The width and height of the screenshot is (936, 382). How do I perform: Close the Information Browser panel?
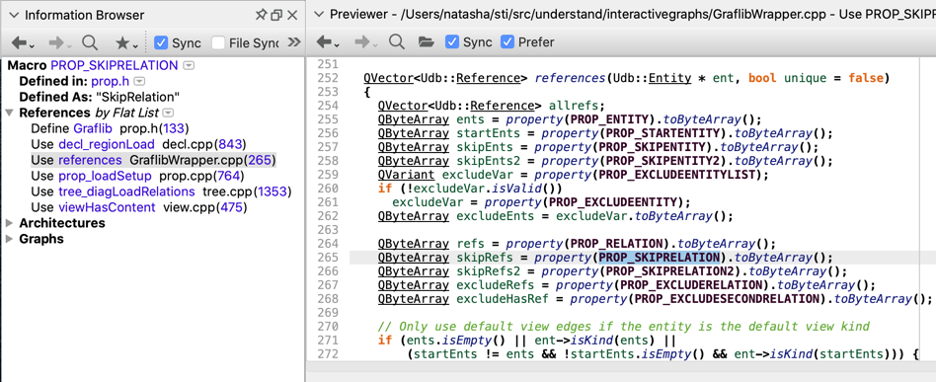click(x=292, y=15)
